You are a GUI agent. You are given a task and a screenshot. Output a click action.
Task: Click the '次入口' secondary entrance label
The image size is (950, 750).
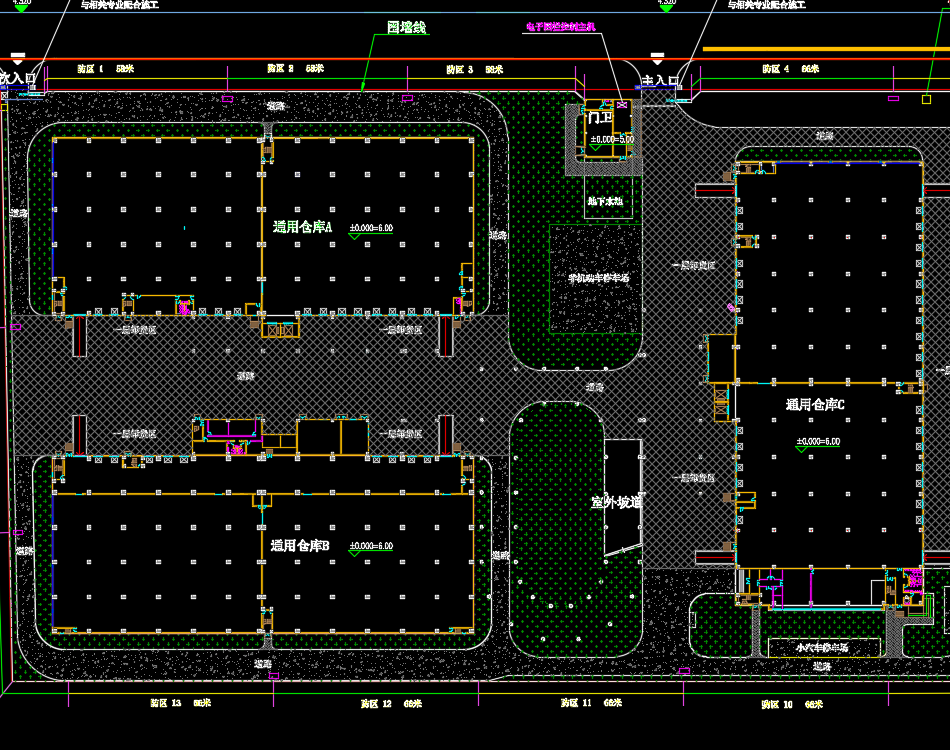[x=18, y=78]
